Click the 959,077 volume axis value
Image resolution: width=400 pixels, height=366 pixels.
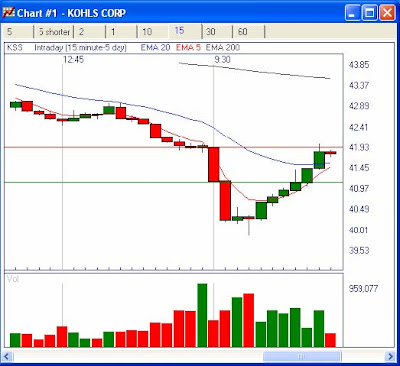[363, 288]
